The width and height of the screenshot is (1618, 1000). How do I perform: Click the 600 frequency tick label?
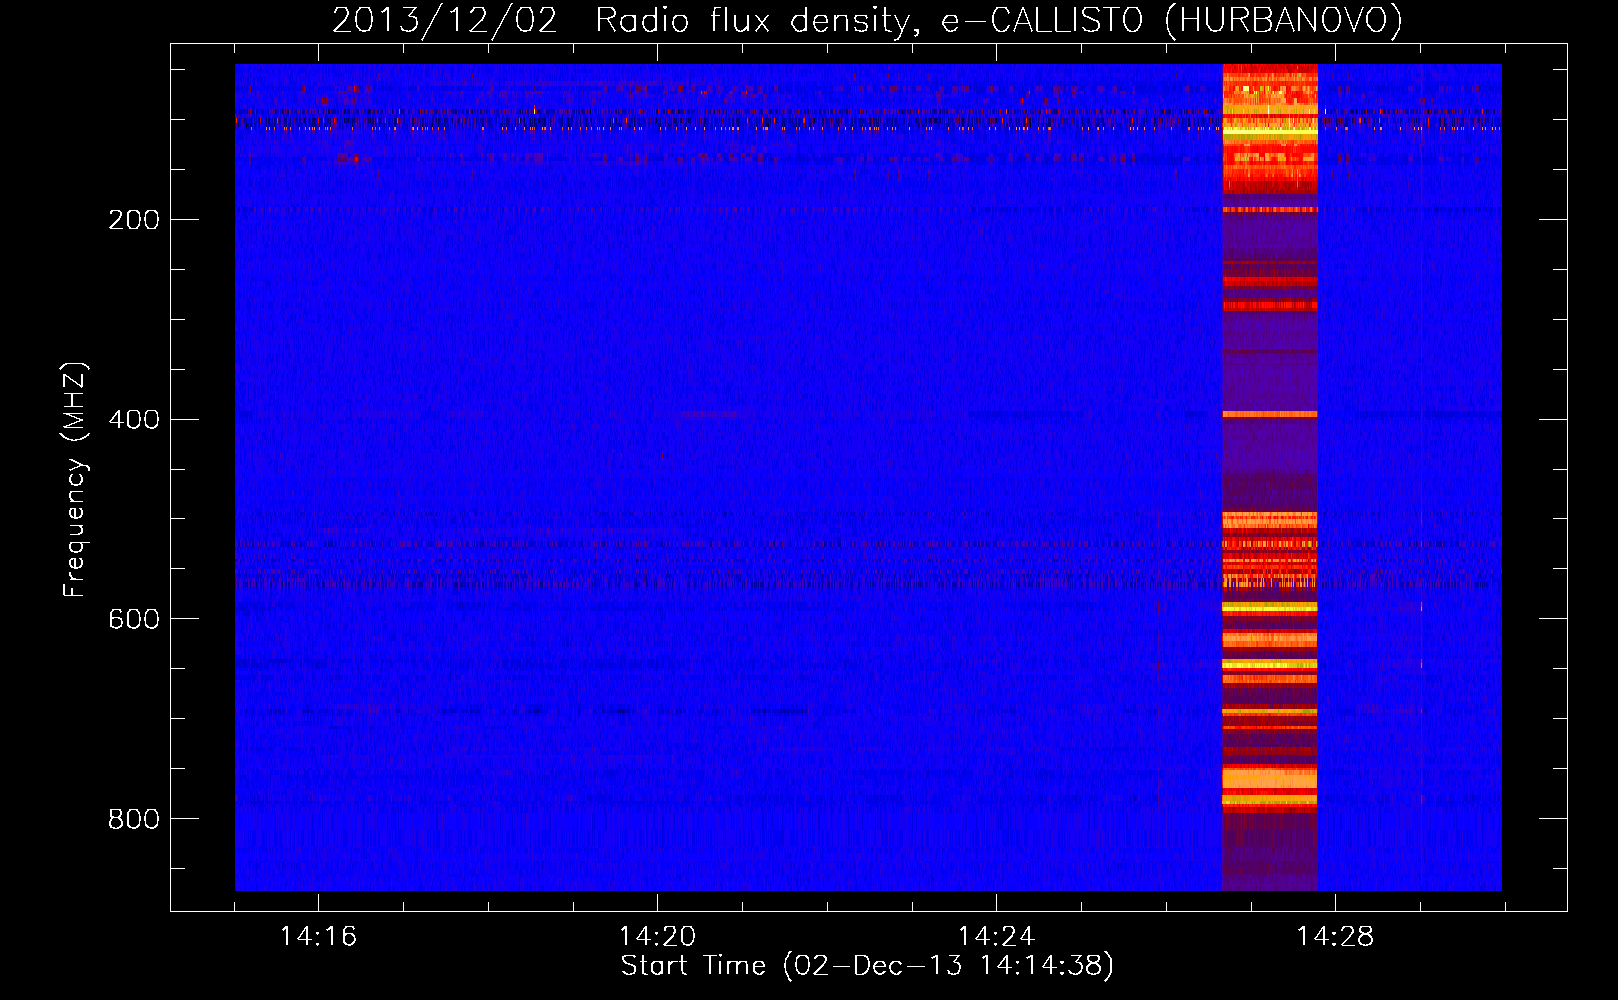pos(134,619)
